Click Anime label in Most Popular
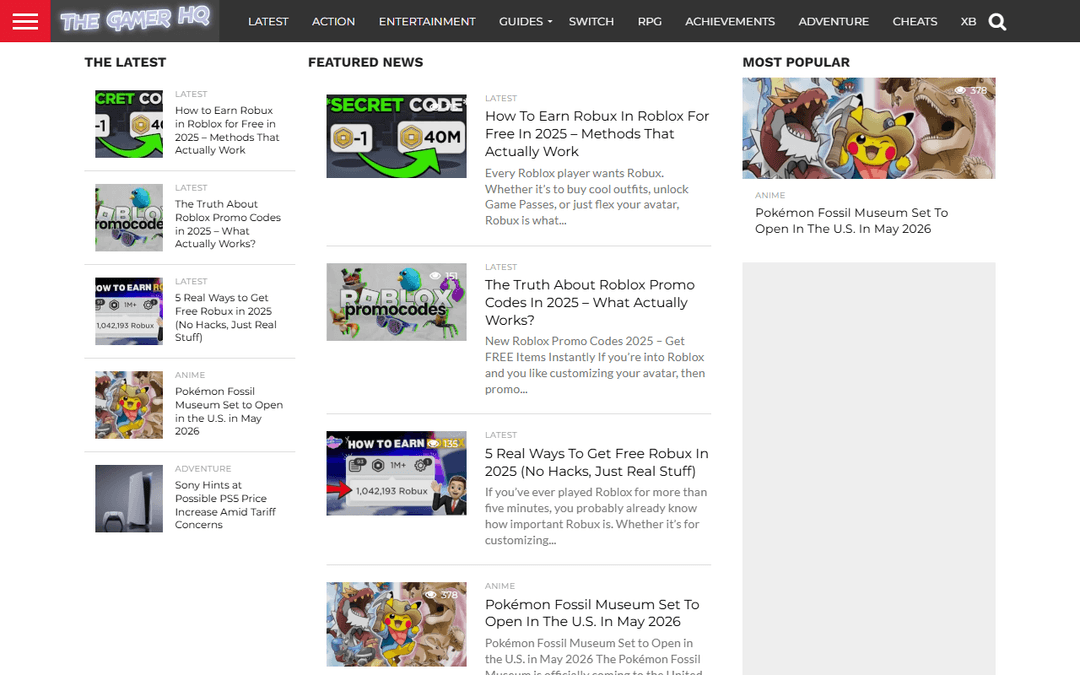 (x=770, y=195)
